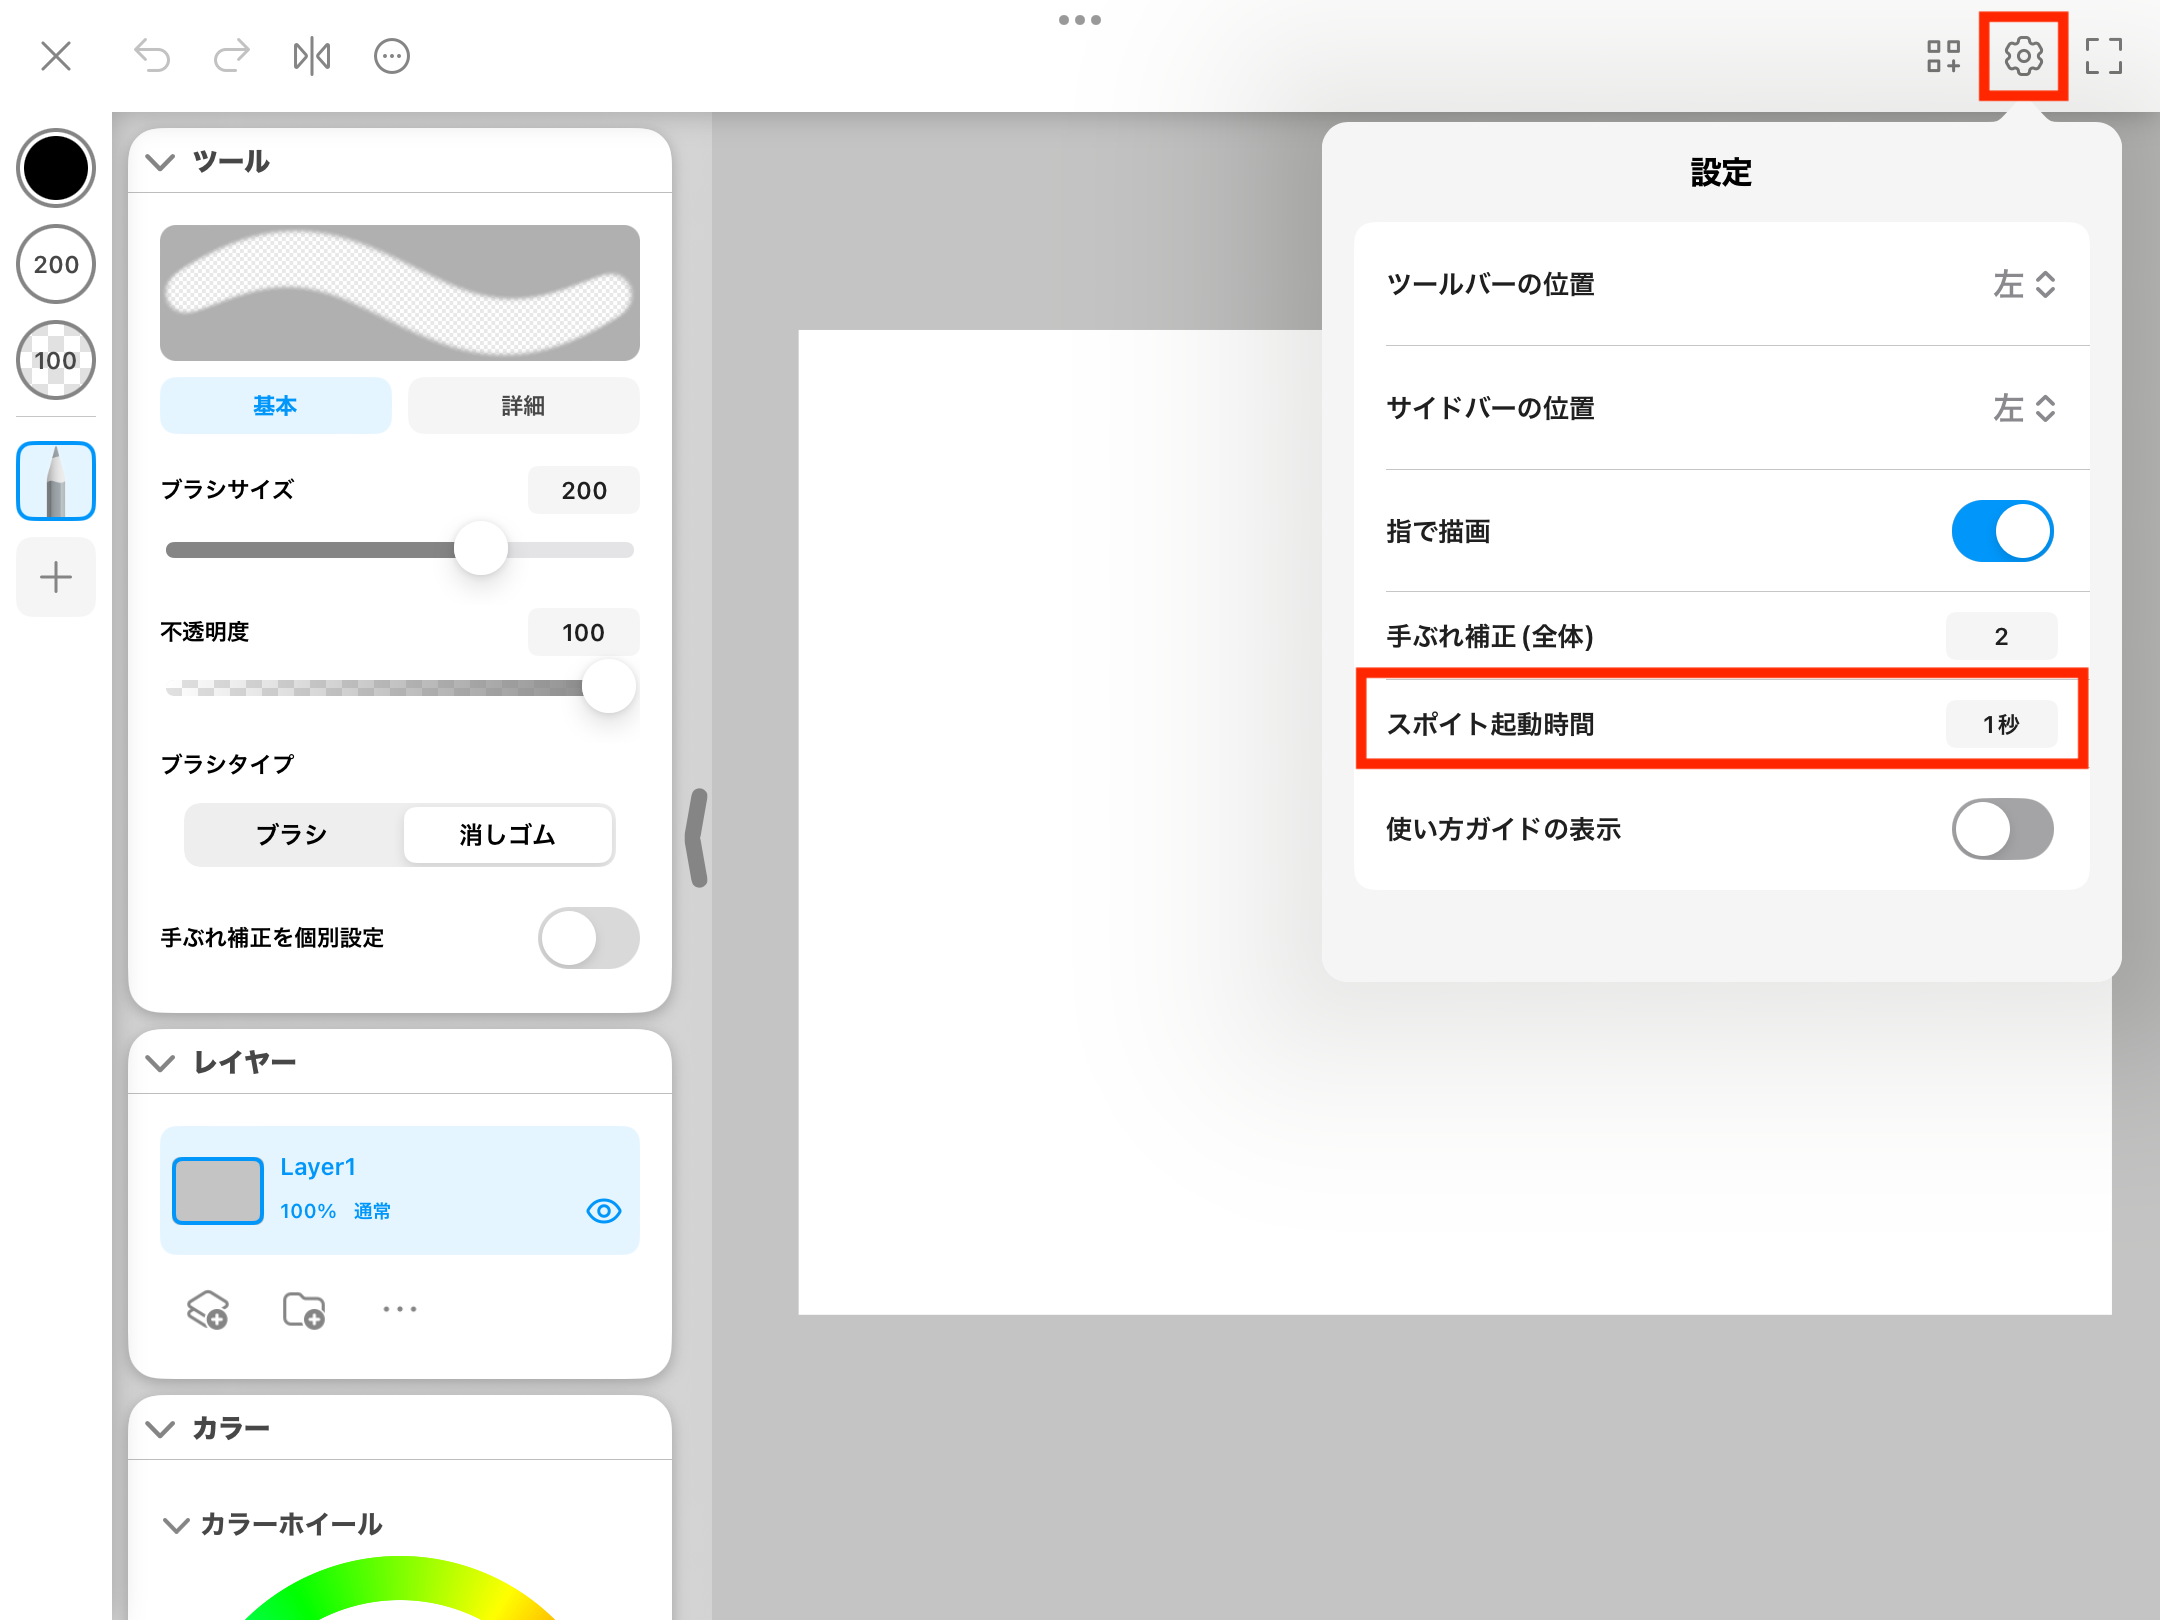Click the 指で描画 label
The width and height of the screenshot is (2160, 1620).
[1438, 531]
